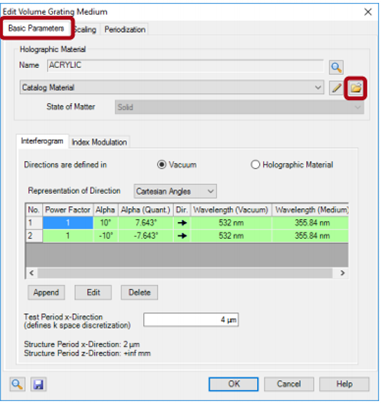The height and width of the screenshot is (406, 384).
Task: Select the Holographic Material radio button
Action: pyautogui.click(x=255, y=165)
